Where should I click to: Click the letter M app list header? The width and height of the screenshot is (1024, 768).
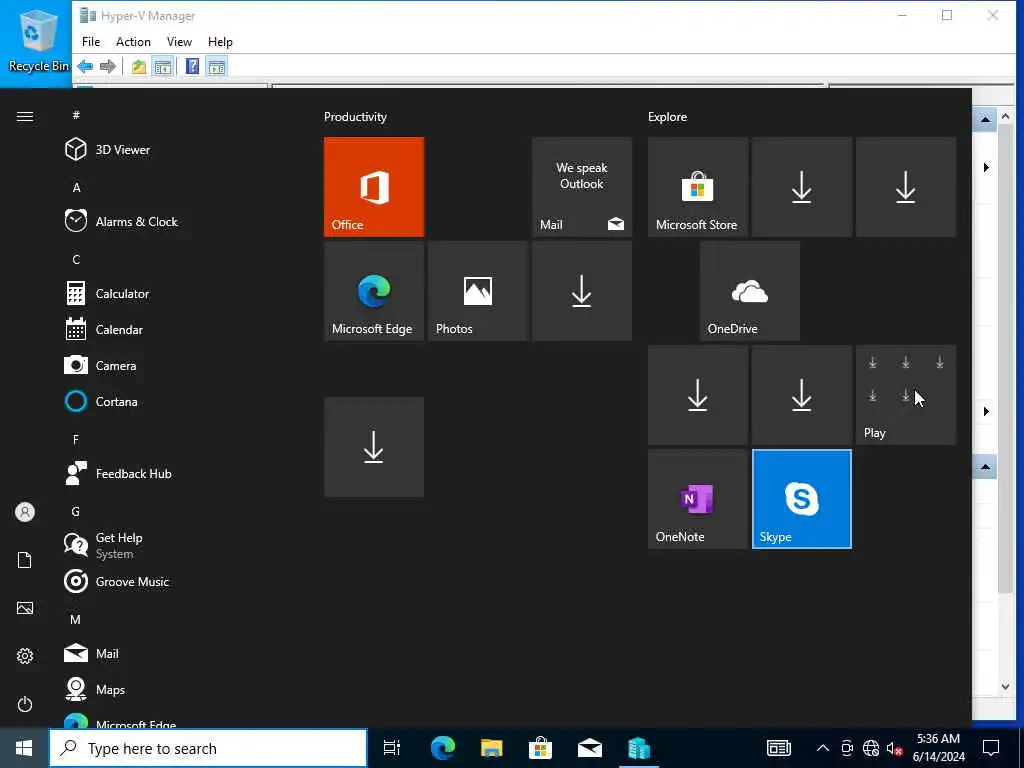[x=76, y=619]
